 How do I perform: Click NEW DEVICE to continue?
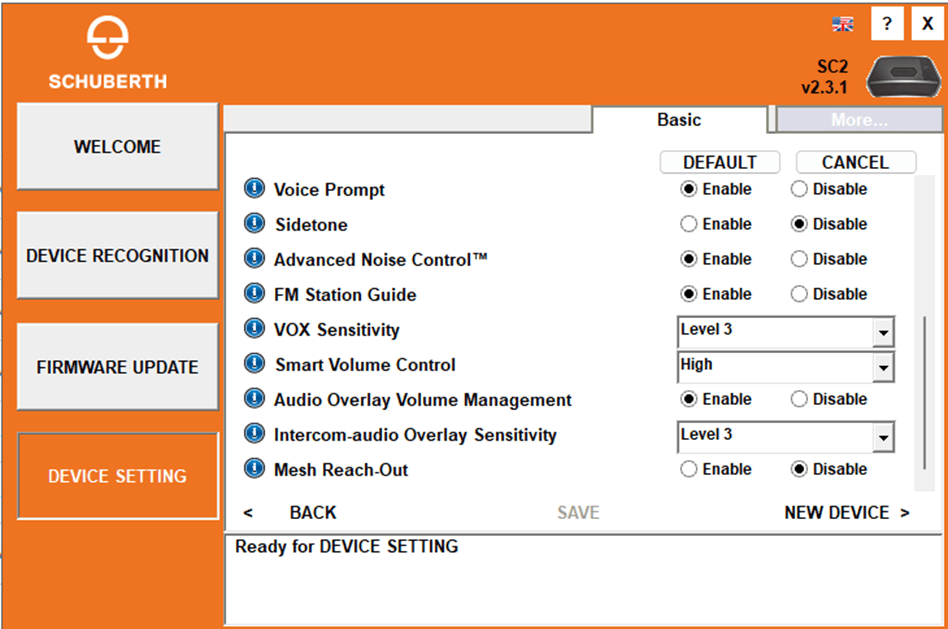[846, 512]
